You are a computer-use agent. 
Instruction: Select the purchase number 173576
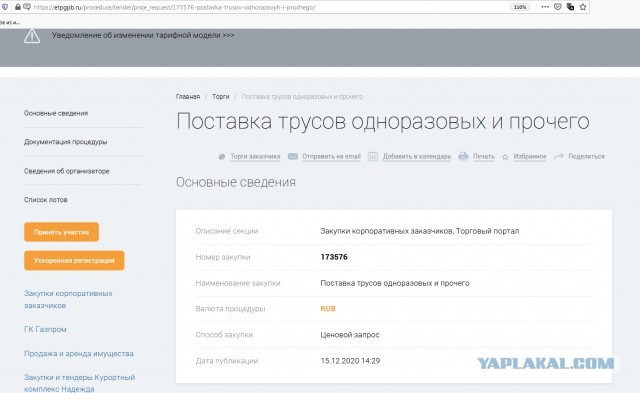pyautogui.click(x=334, y=257)
